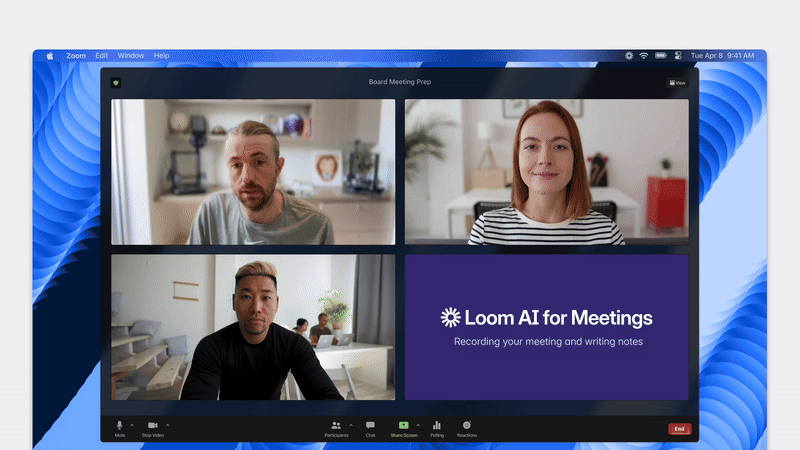Mute the microphone
Image resolution: width=800 pixels, height=450 pixels.
[120, 426]
